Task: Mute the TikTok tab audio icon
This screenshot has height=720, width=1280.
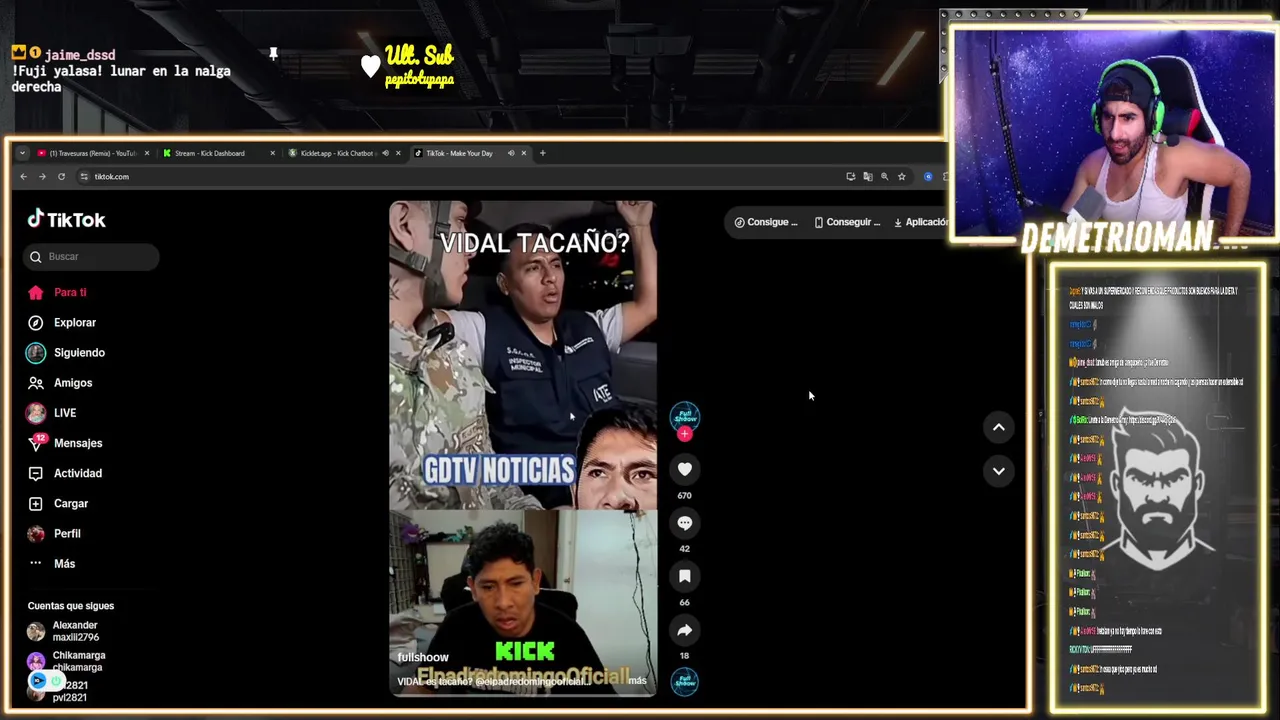Action: (511, 153)
